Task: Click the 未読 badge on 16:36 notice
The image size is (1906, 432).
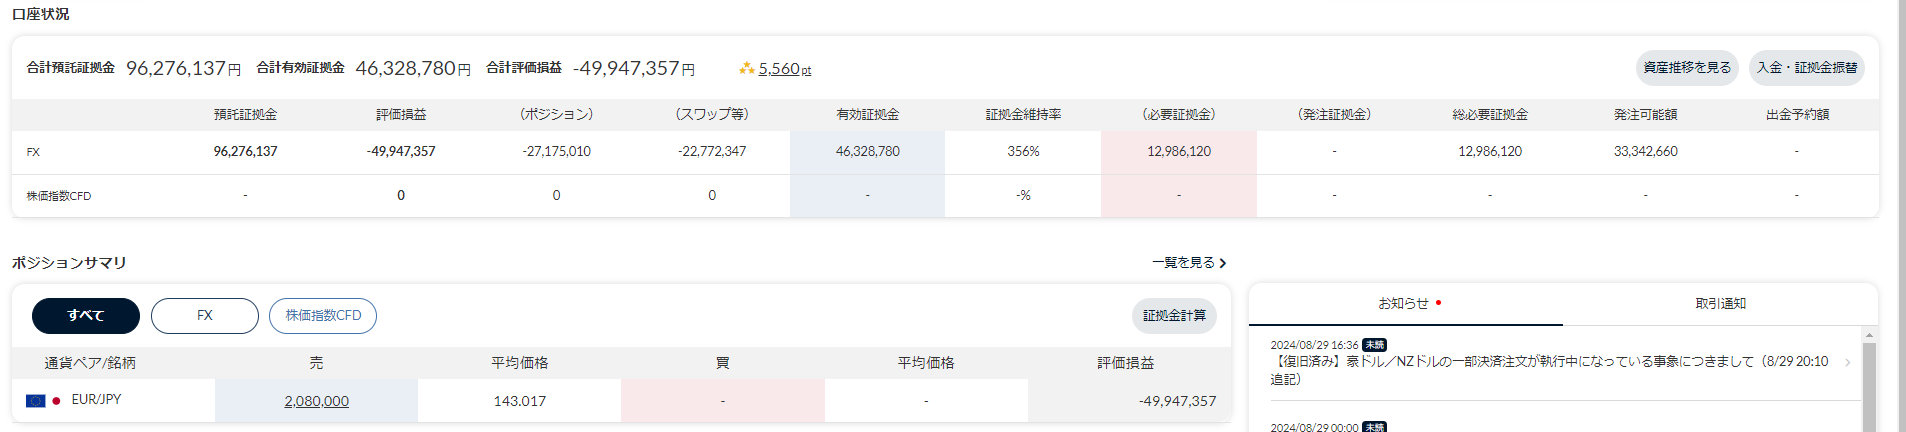Action: point(1374,345)
